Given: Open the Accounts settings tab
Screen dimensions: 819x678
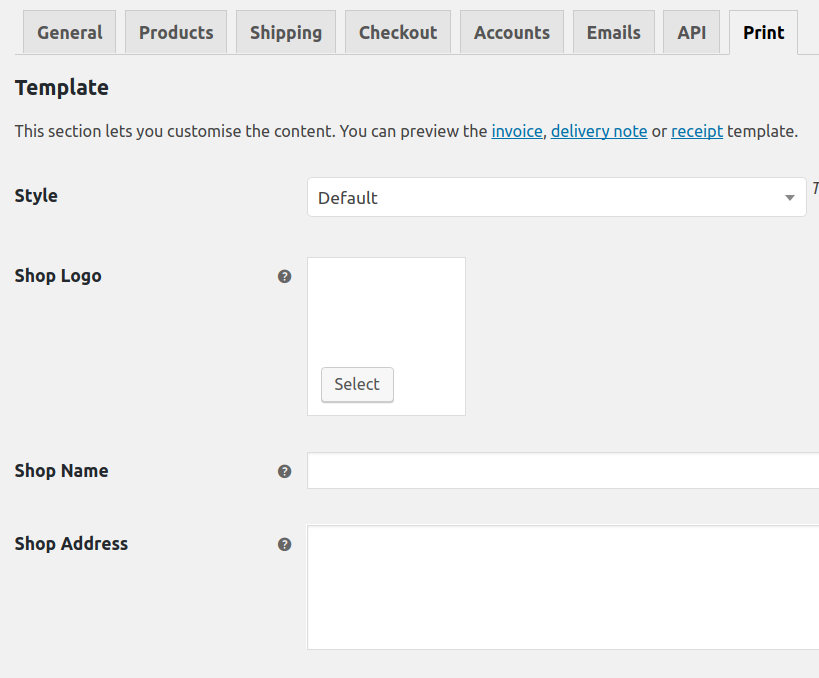Looking at the screenshot, I should [512, 32].
